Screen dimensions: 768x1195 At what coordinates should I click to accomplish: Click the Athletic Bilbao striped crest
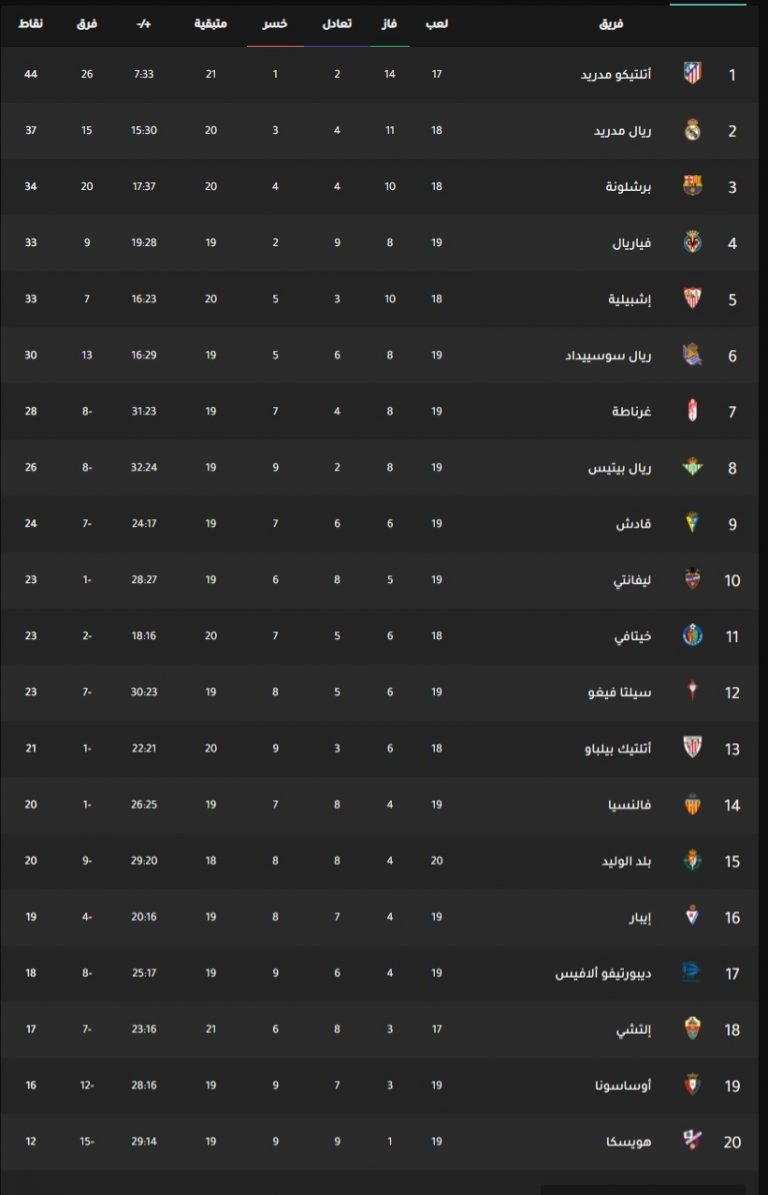coord(692,748)
